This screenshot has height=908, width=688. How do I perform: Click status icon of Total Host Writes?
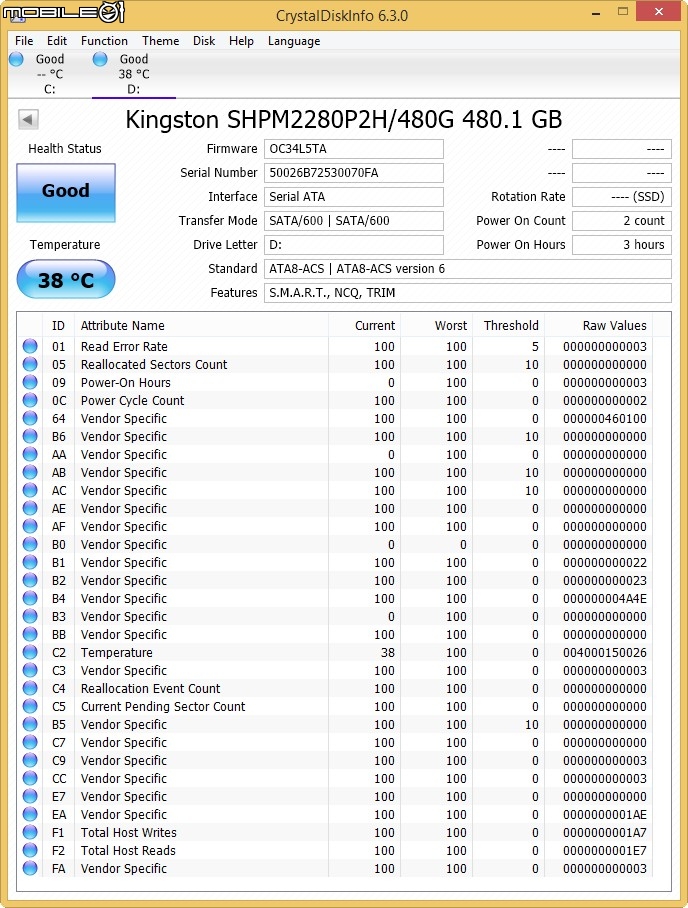click(30, 832)
